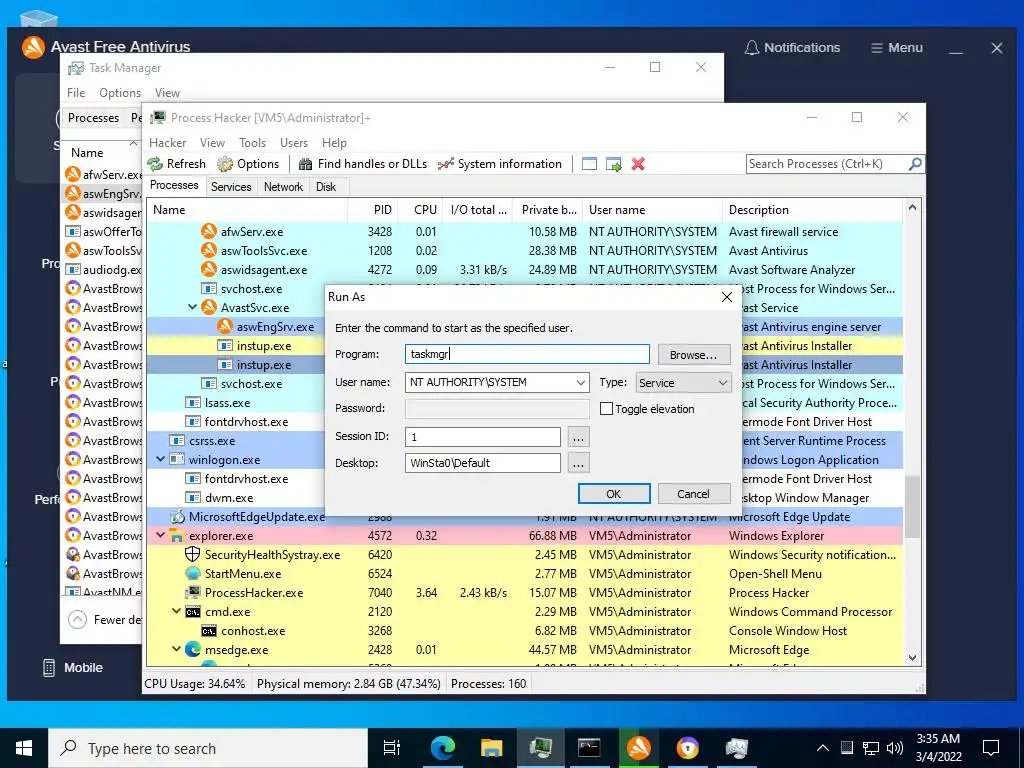Click the Process Hacker vertical scrollbar thumb

(912, 506)
